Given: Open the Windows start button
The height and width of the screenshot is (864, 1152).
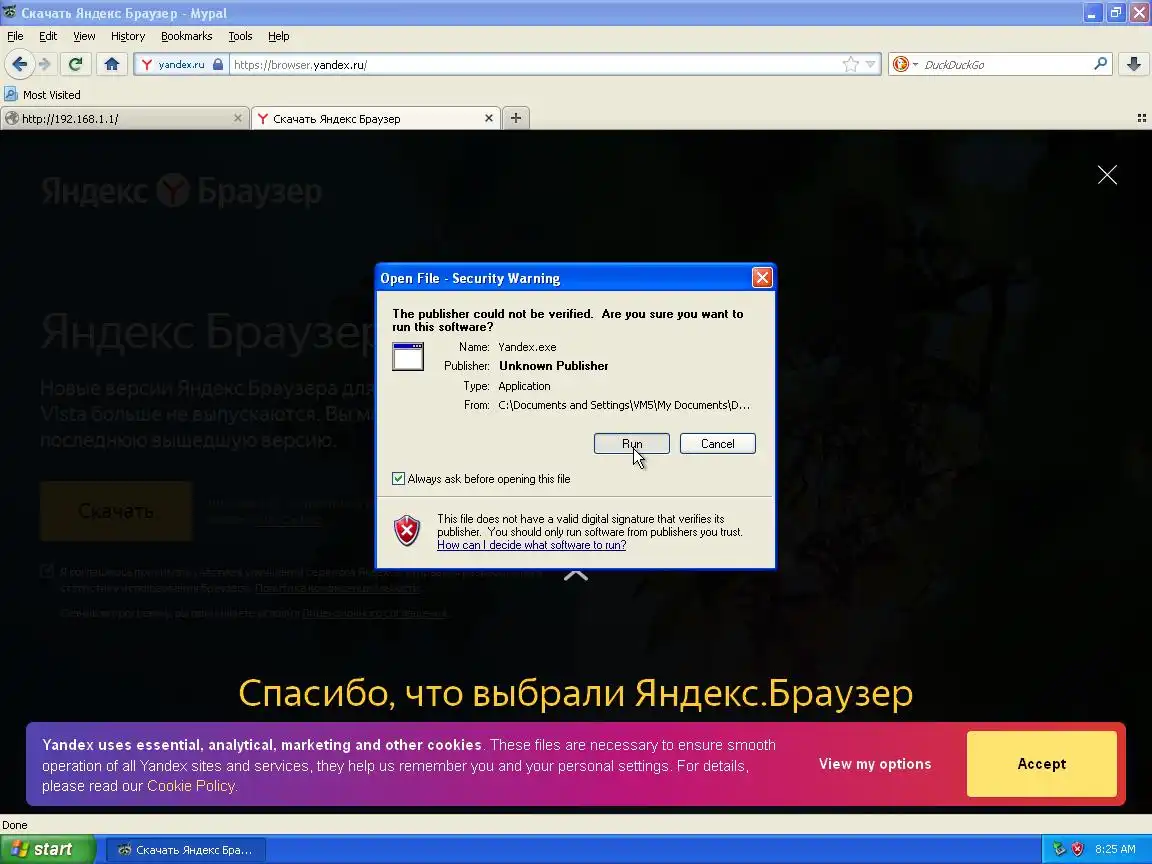Looking at the screenshot, I should [x=48, y=849].
